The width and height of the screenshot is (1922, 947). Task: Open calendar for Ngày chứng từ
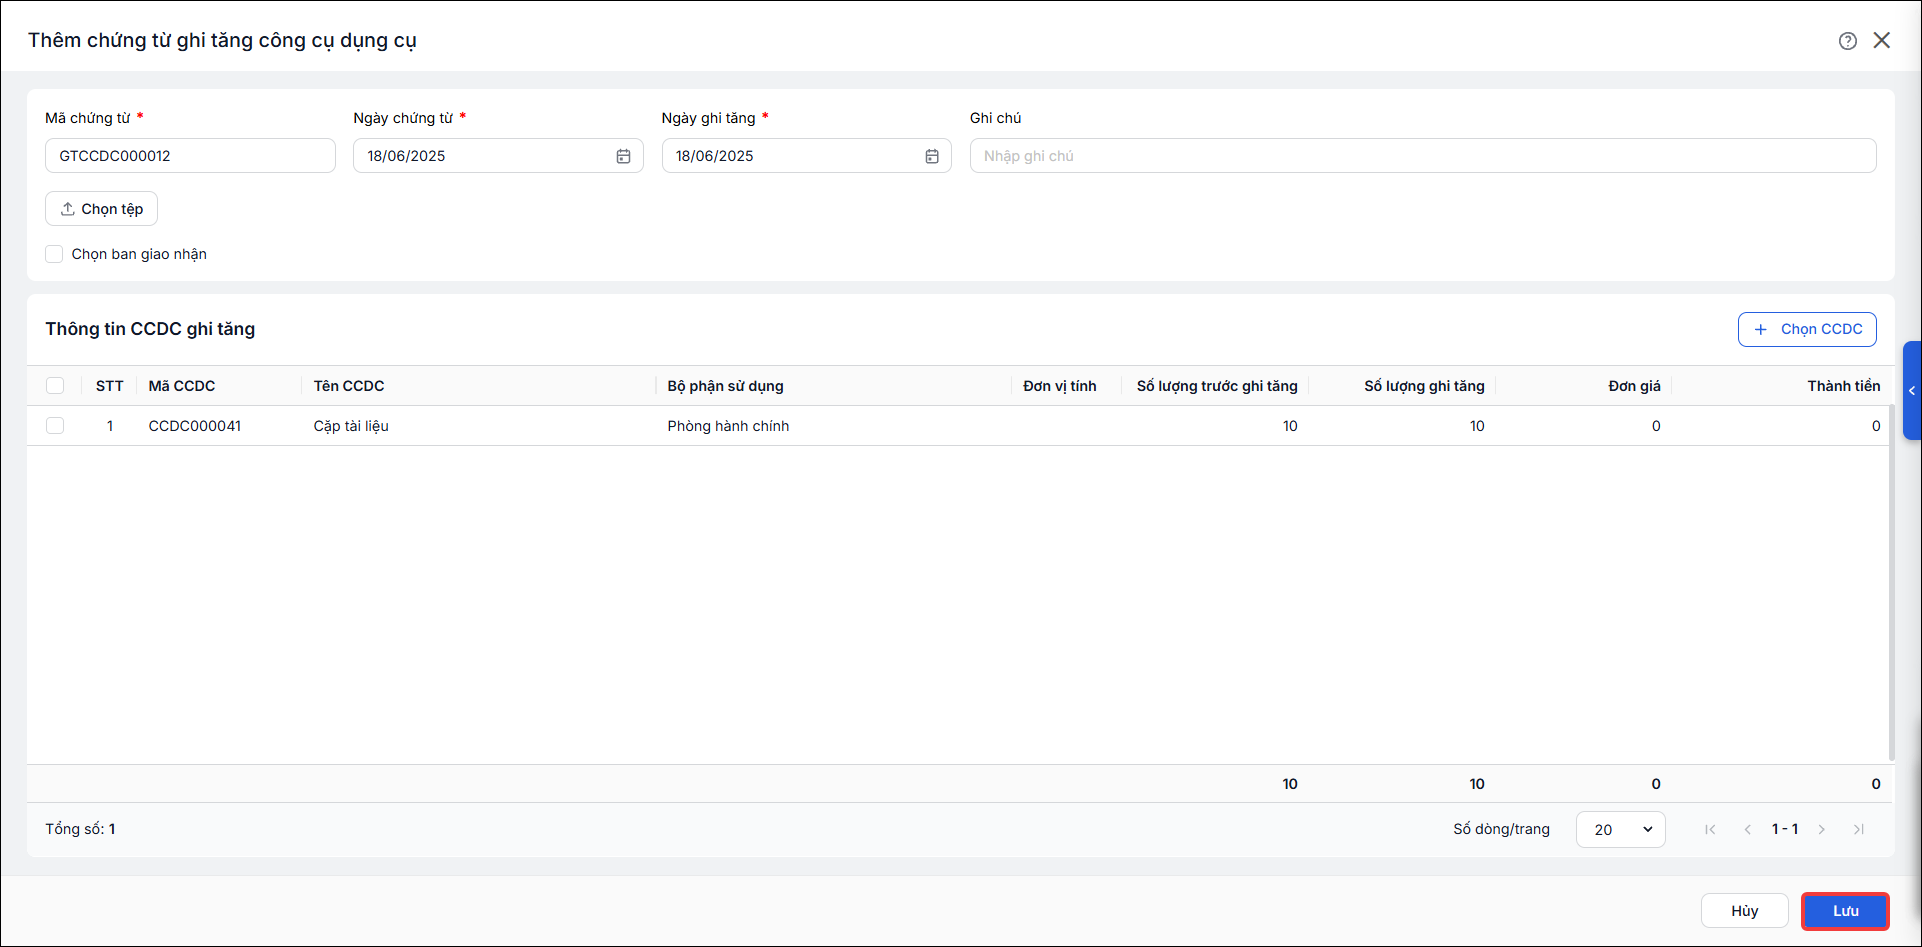coord(623,156)
